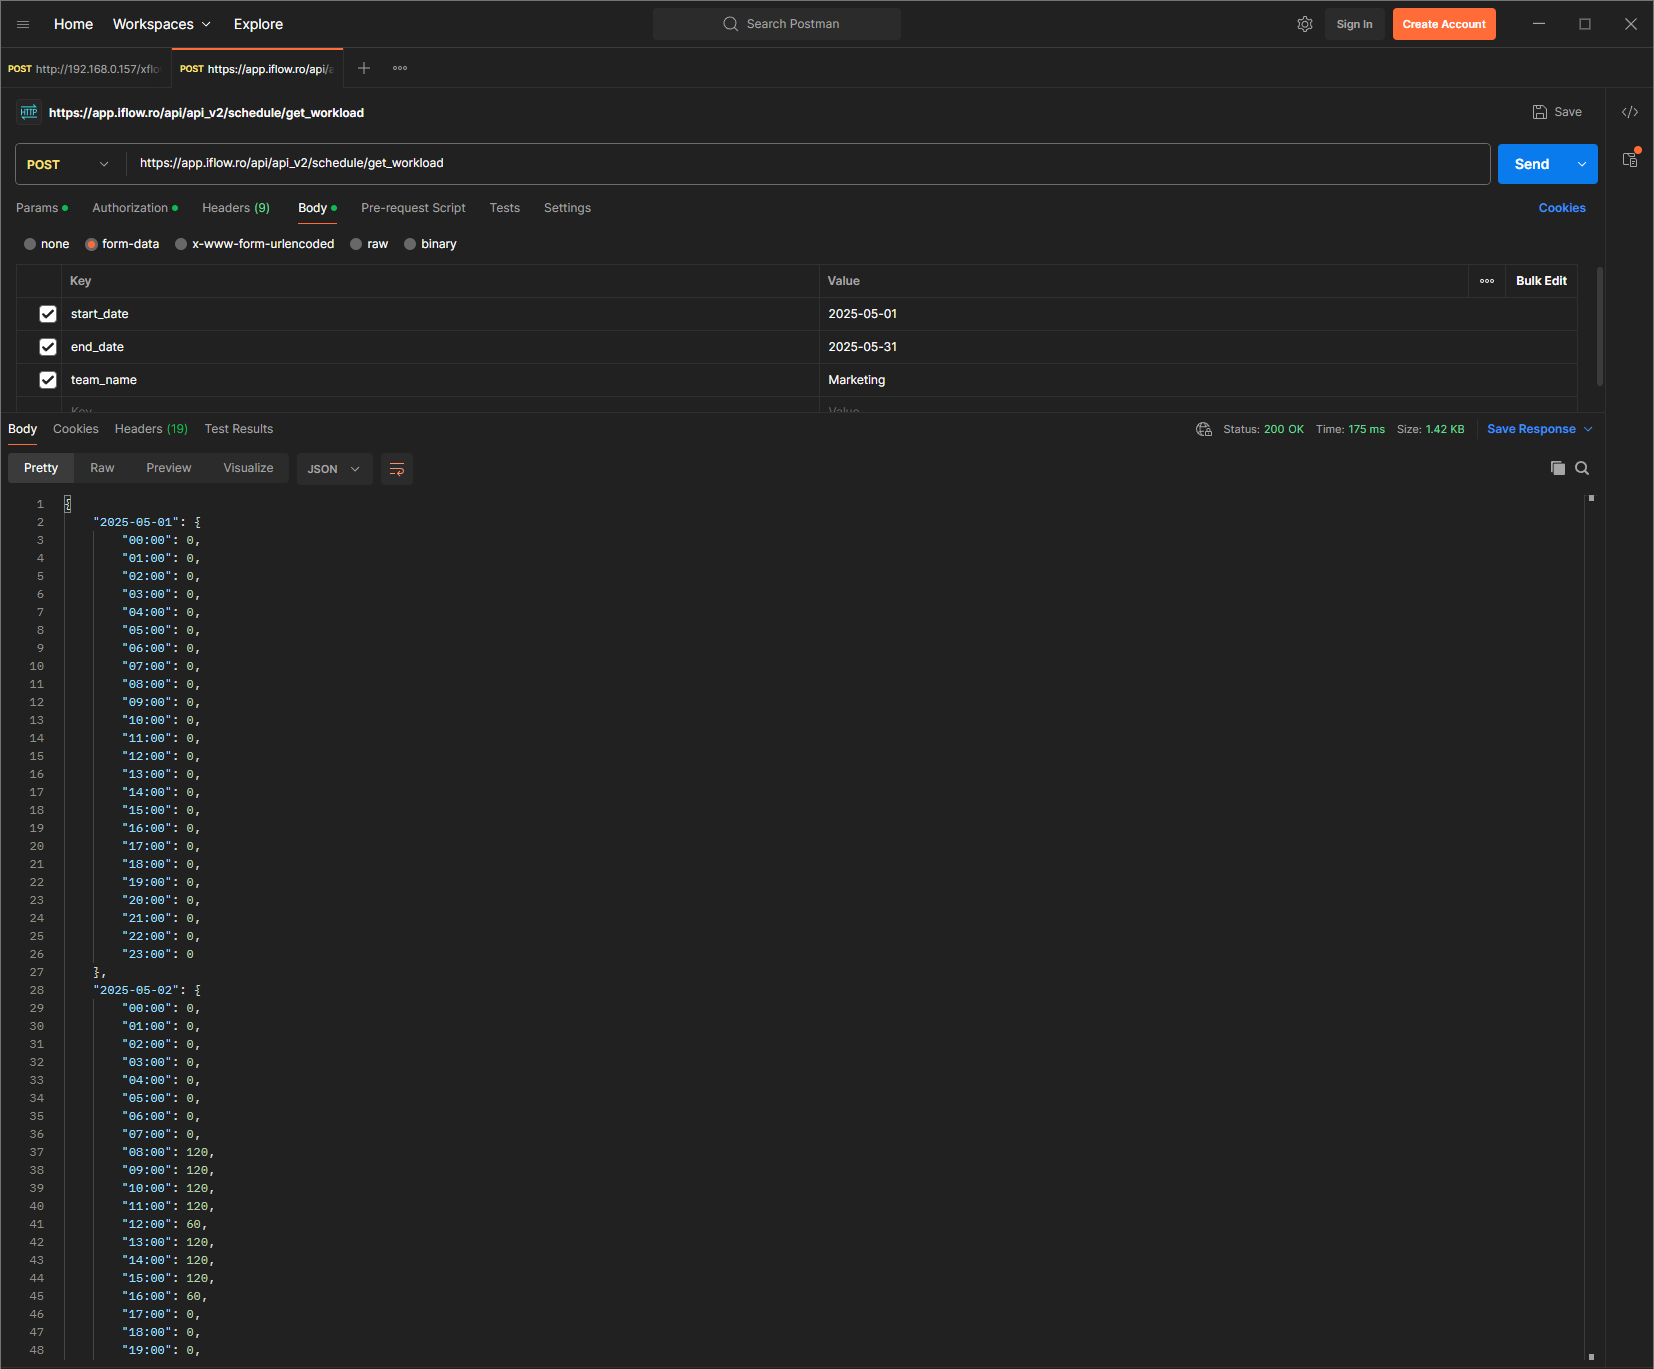Open the Pre-request Script tab

(413, 208)
